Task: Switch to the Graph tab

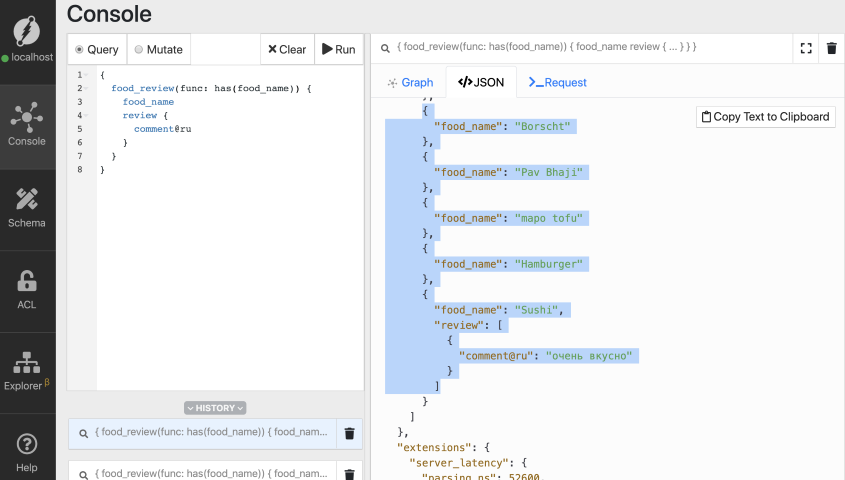Action: coord(410,82)
